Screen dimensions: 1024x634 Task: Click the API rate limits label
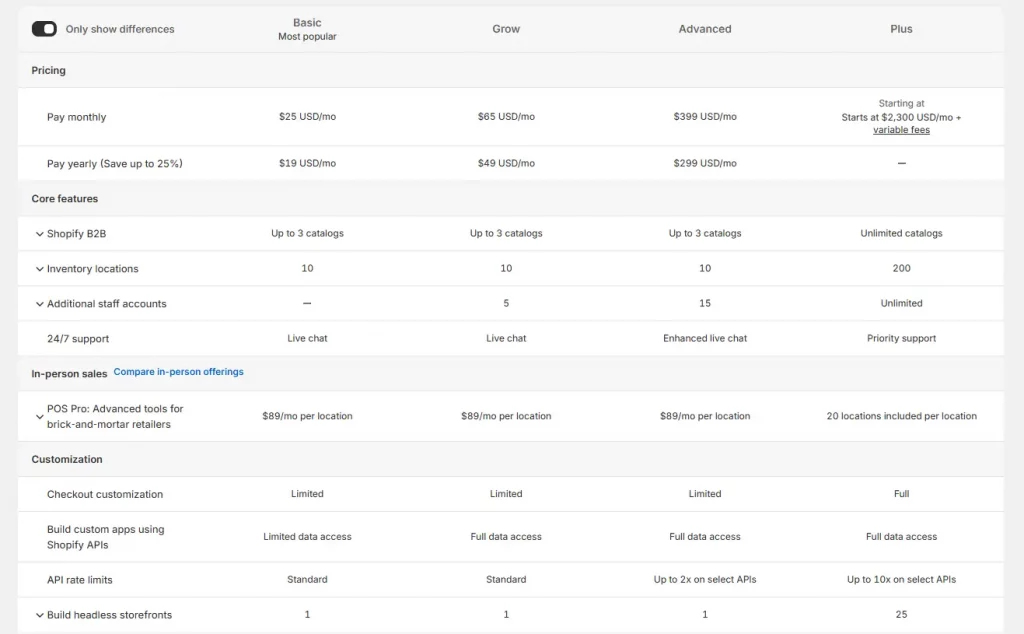(x=80, y=580)
